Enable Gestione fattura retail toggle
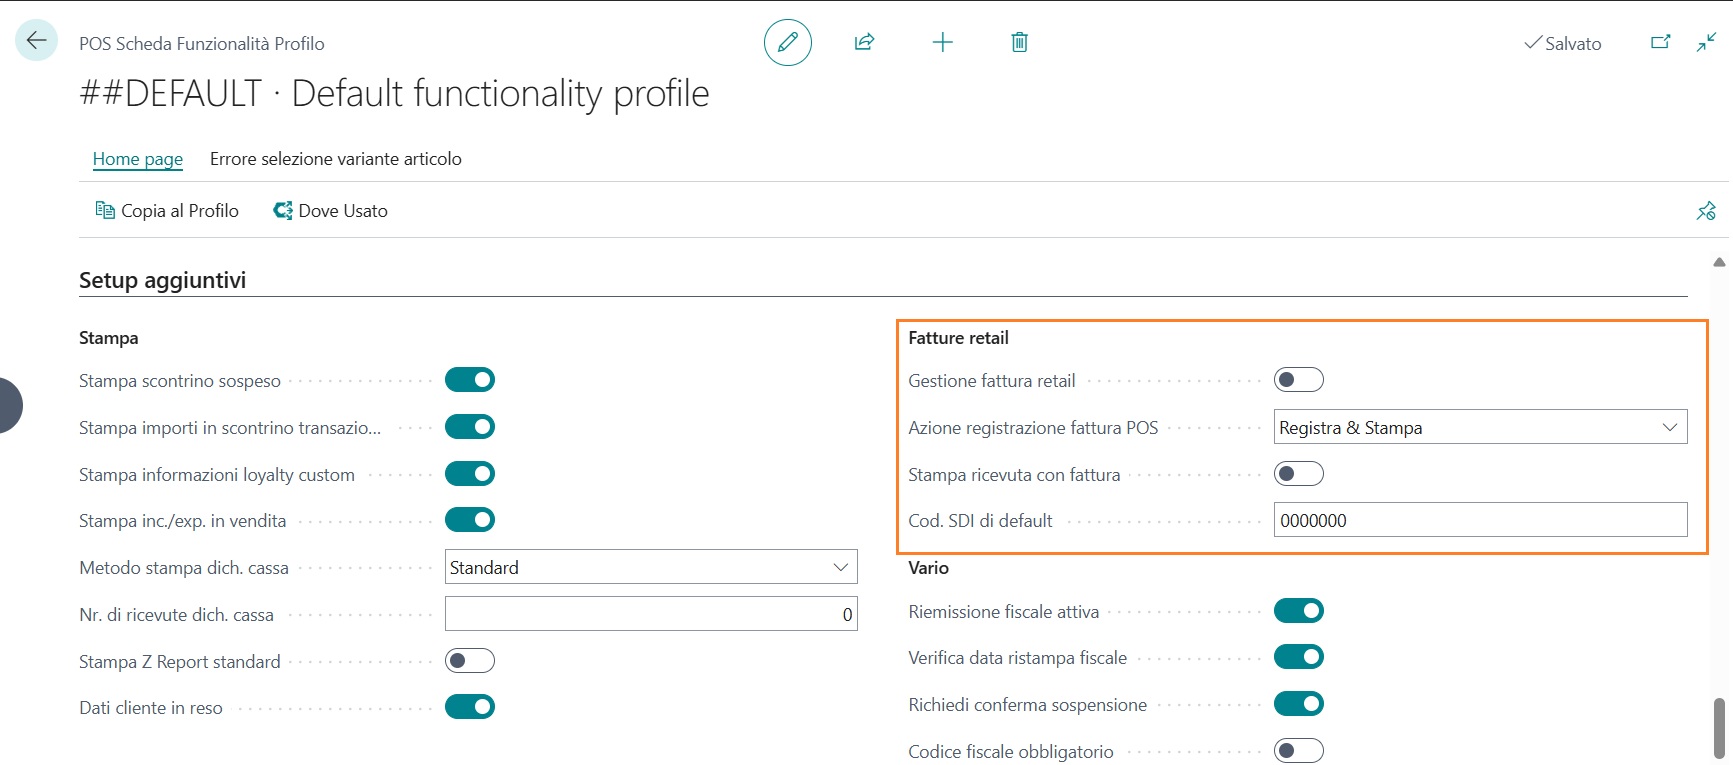Screen dimensions: 1733x765 (1298, 380)
